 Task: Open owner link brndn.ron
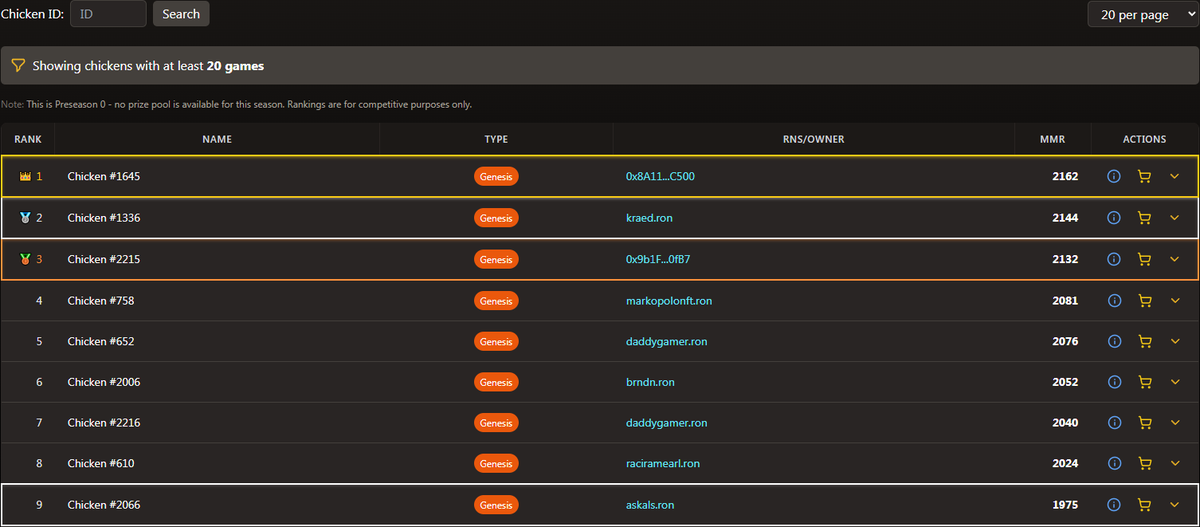(x=650, y=382)
